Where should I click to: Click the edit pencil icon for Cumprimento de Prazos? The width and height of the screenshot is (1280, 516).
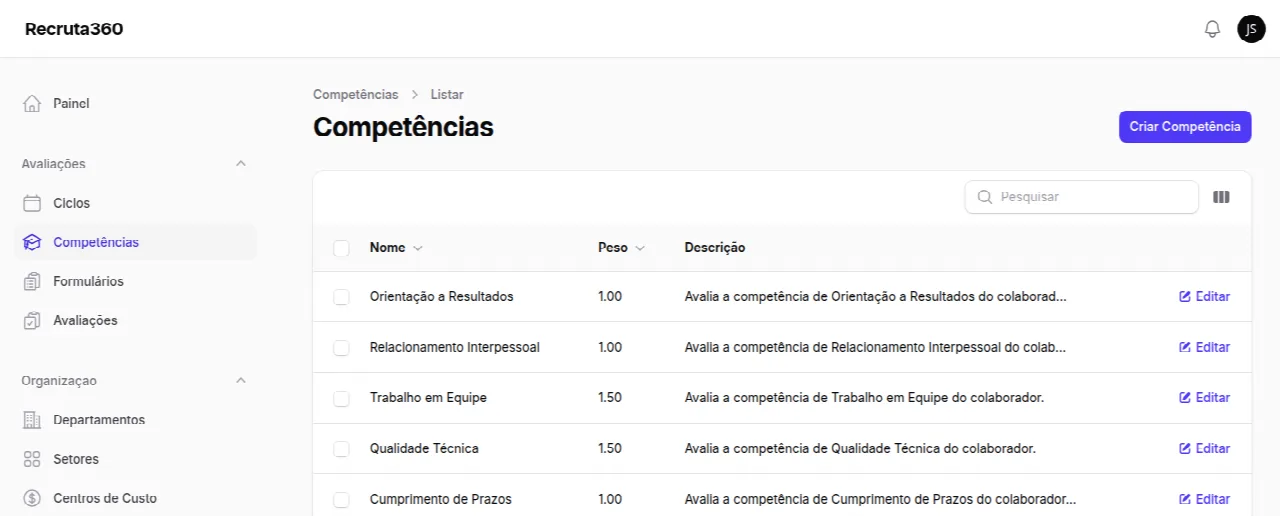click(1185, 499)
